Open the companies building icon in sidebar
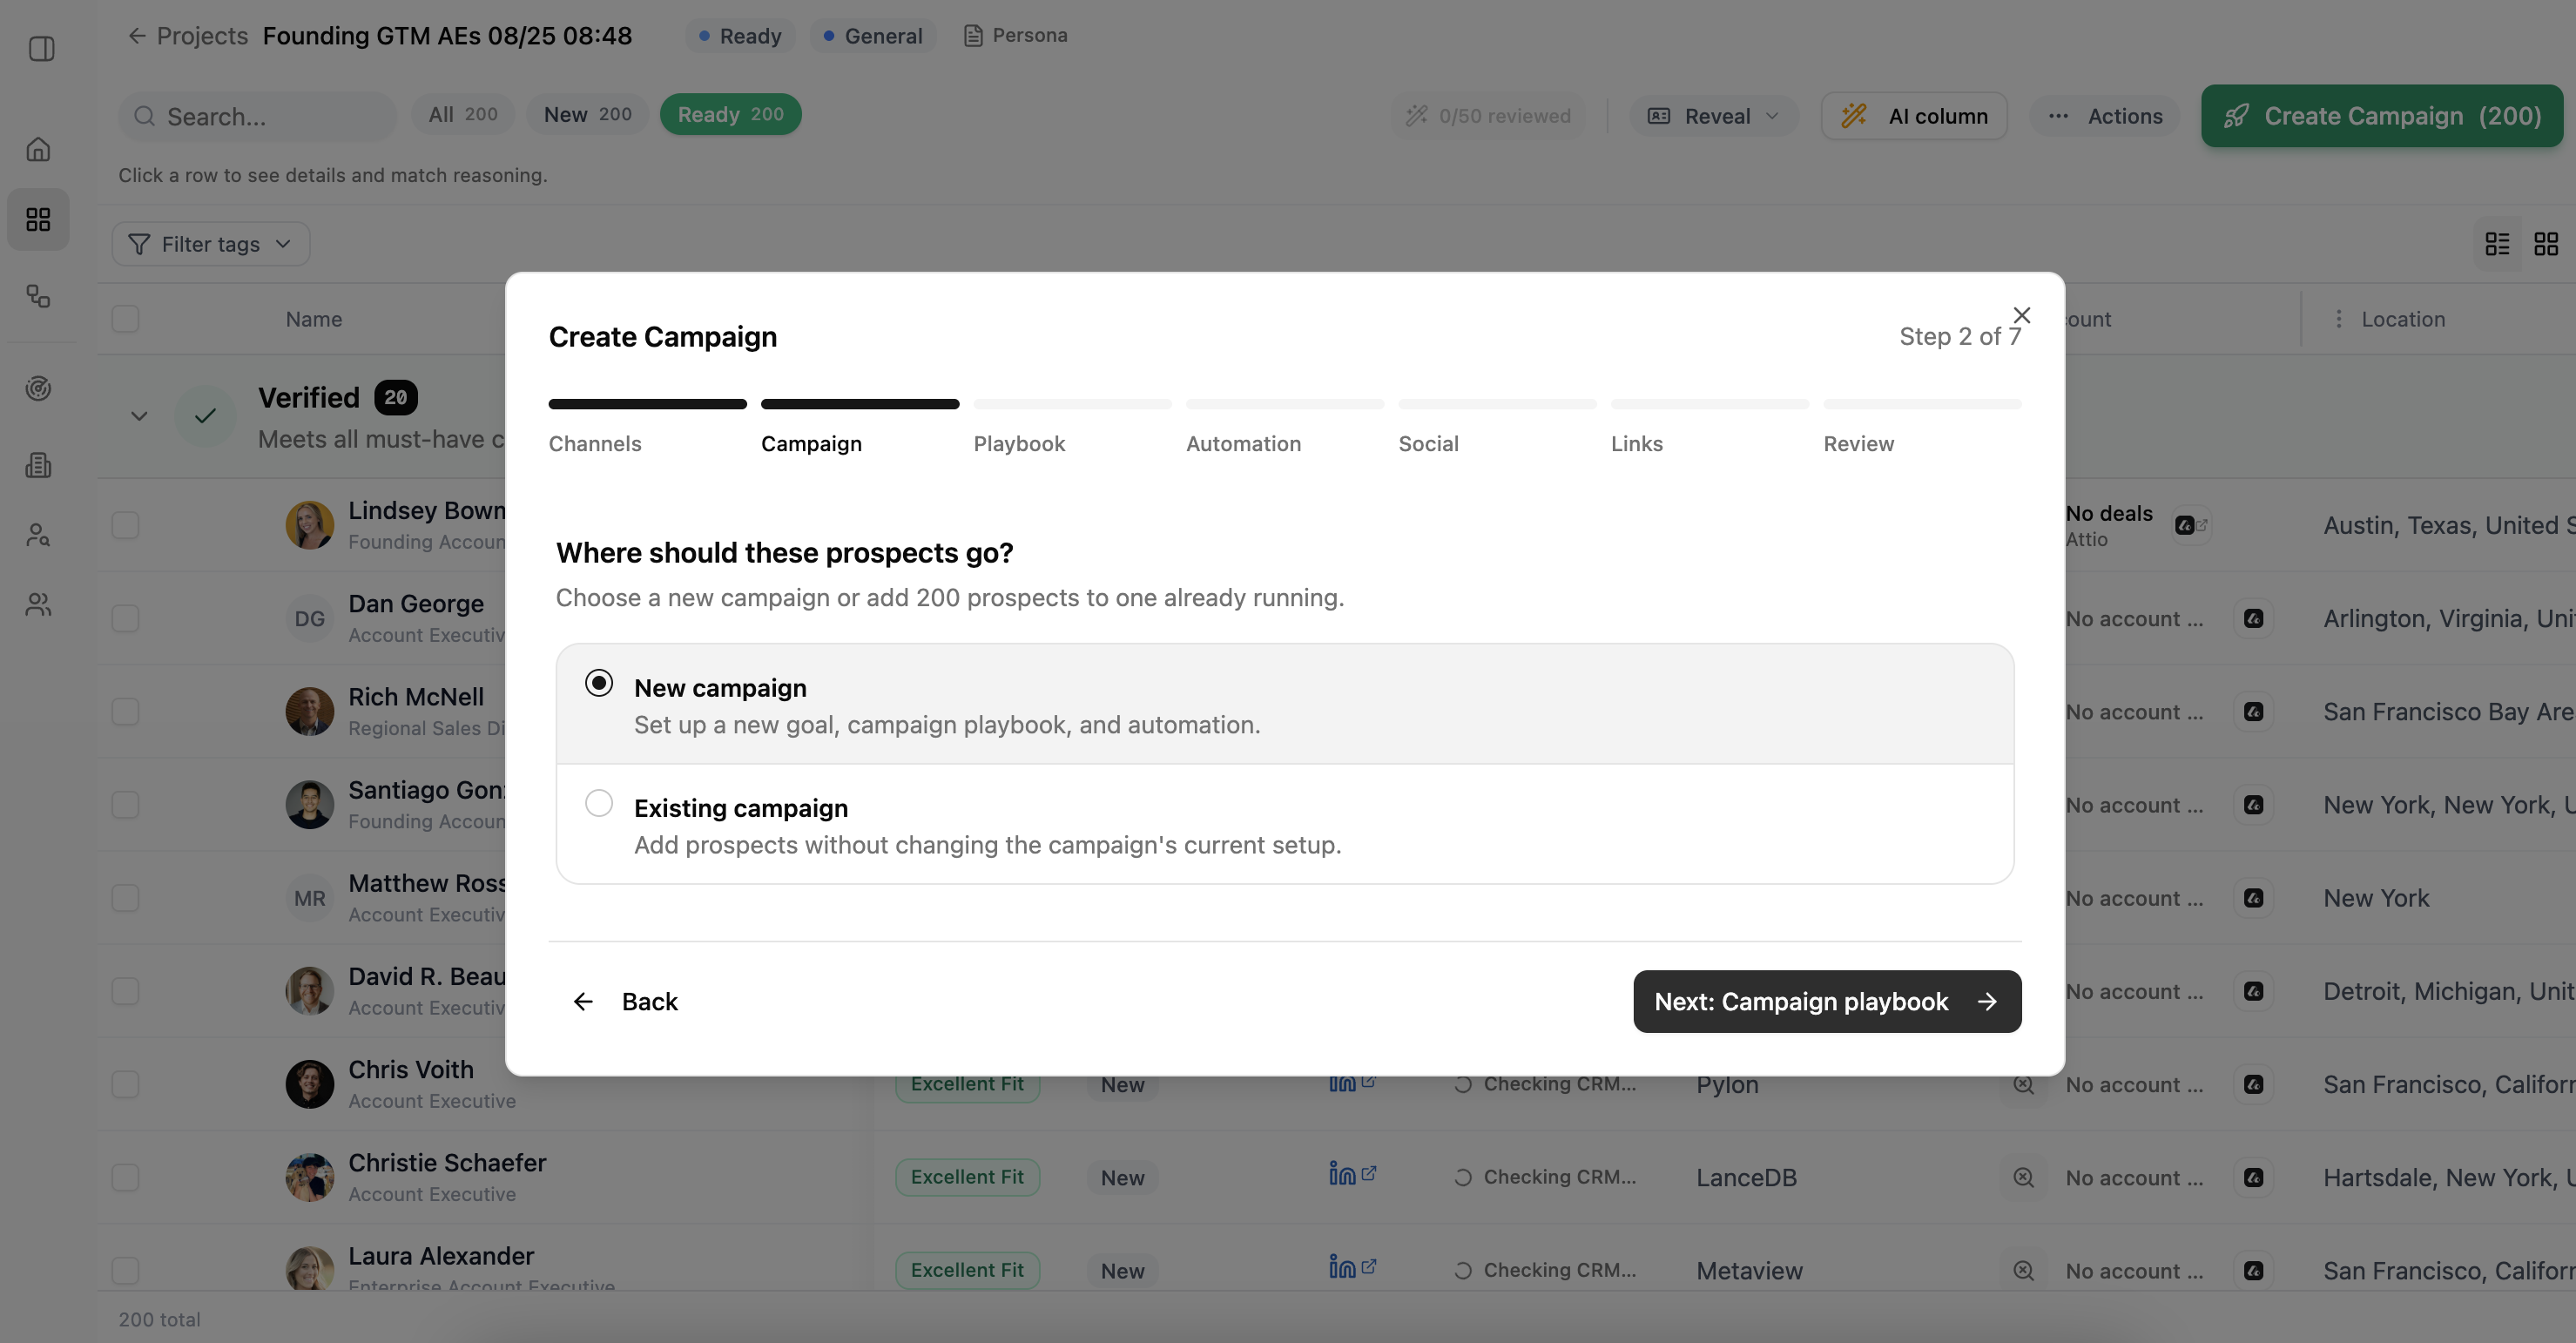 coord(38,465)
